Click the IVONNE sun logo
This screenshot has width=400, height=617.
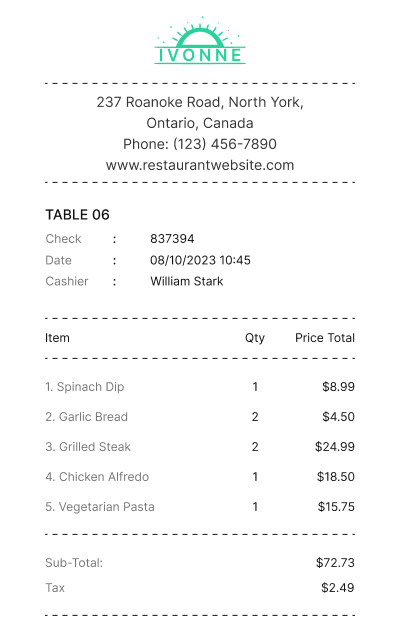[200, 40]
